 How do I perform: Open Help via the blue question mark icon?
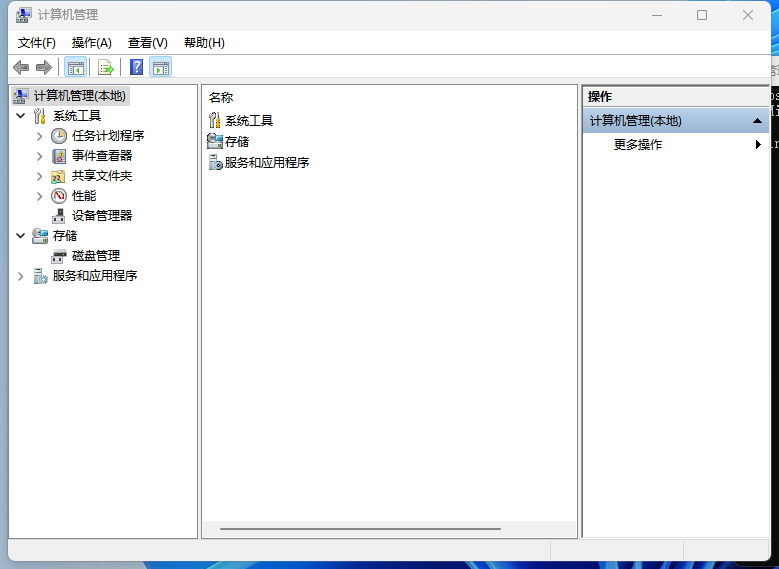click(x=136, y=67)
